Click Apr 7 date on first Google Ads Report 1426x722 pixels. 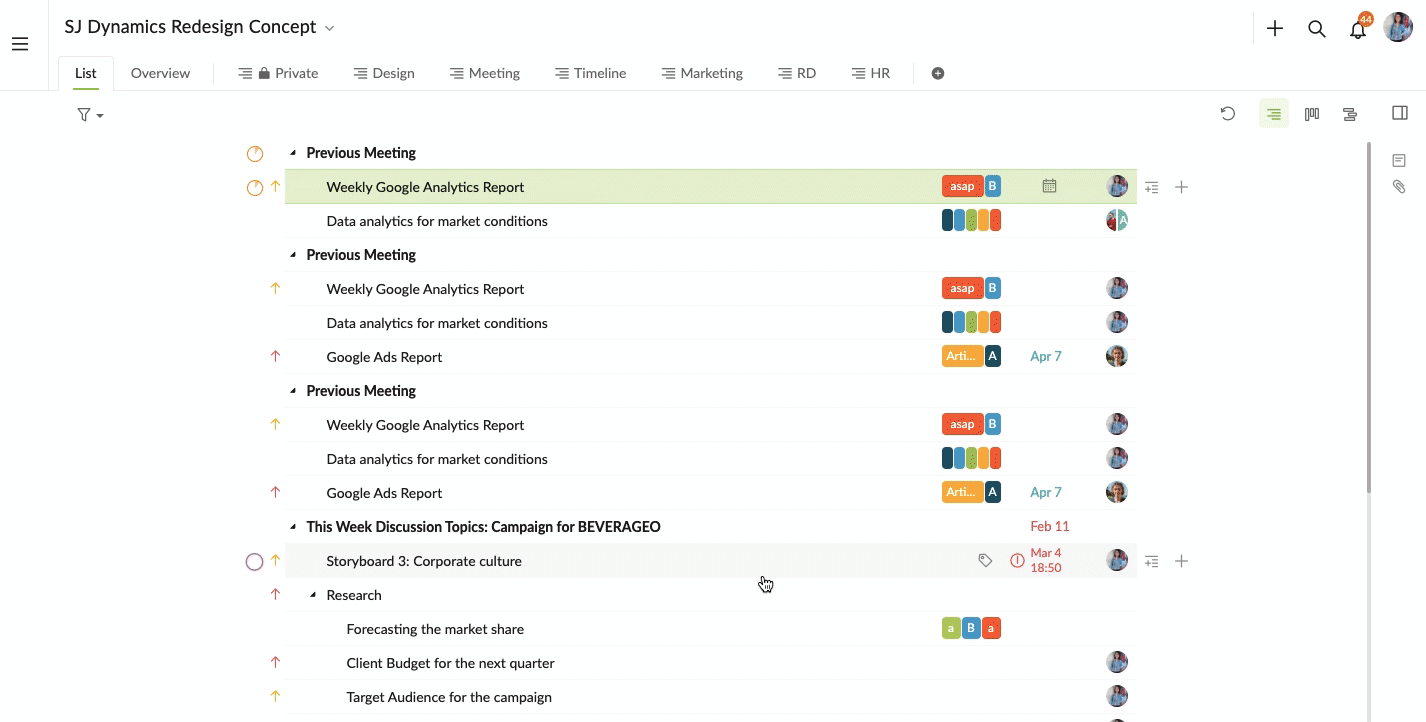1046,357
